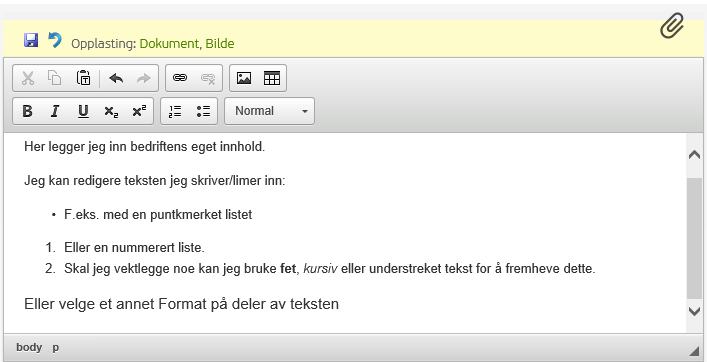Toggle superscript formatting
Image resolution: width=707 pixels, height=362 pixels.
(139, 111)
